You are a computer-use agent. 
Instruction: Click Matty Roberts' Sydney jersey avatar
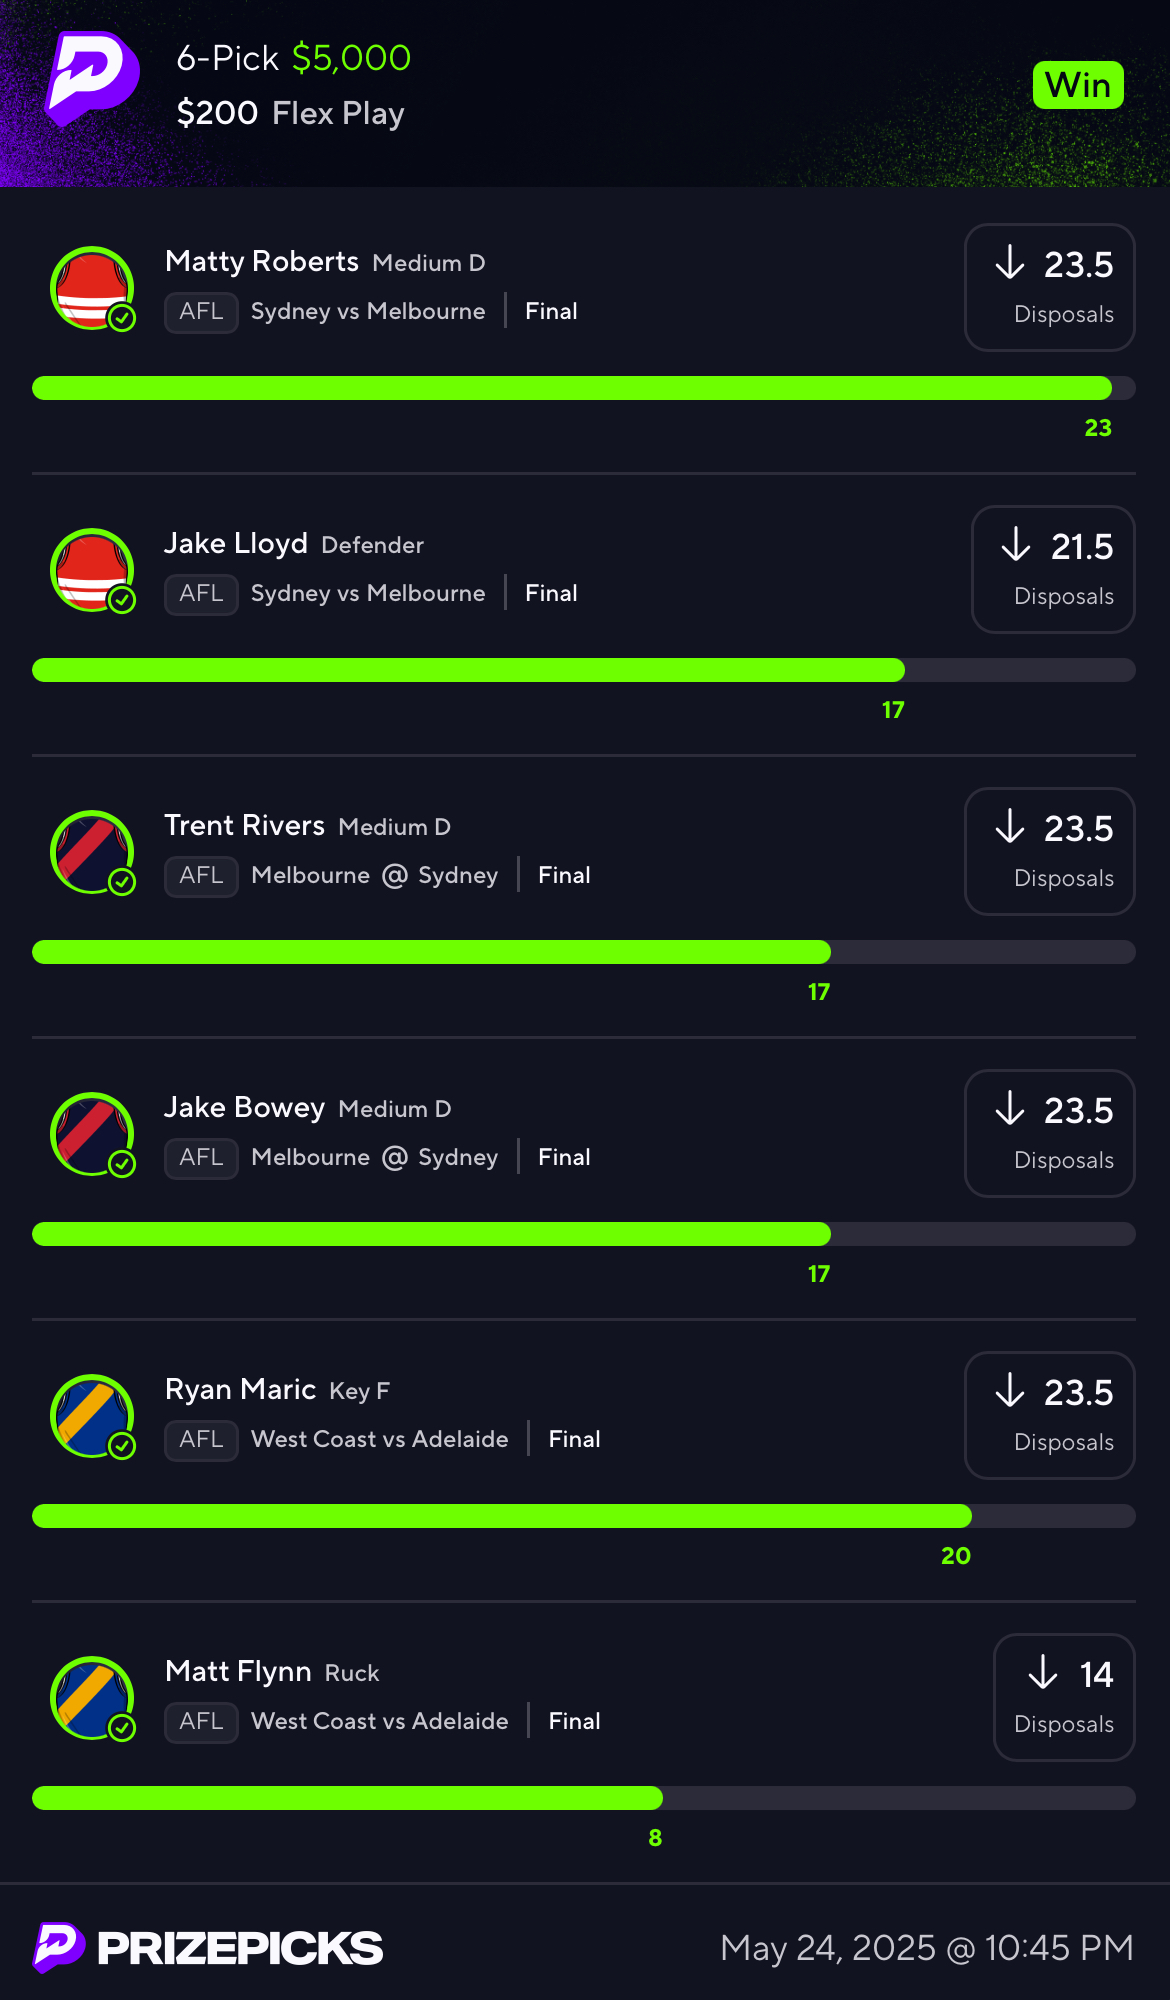(92, 288)
